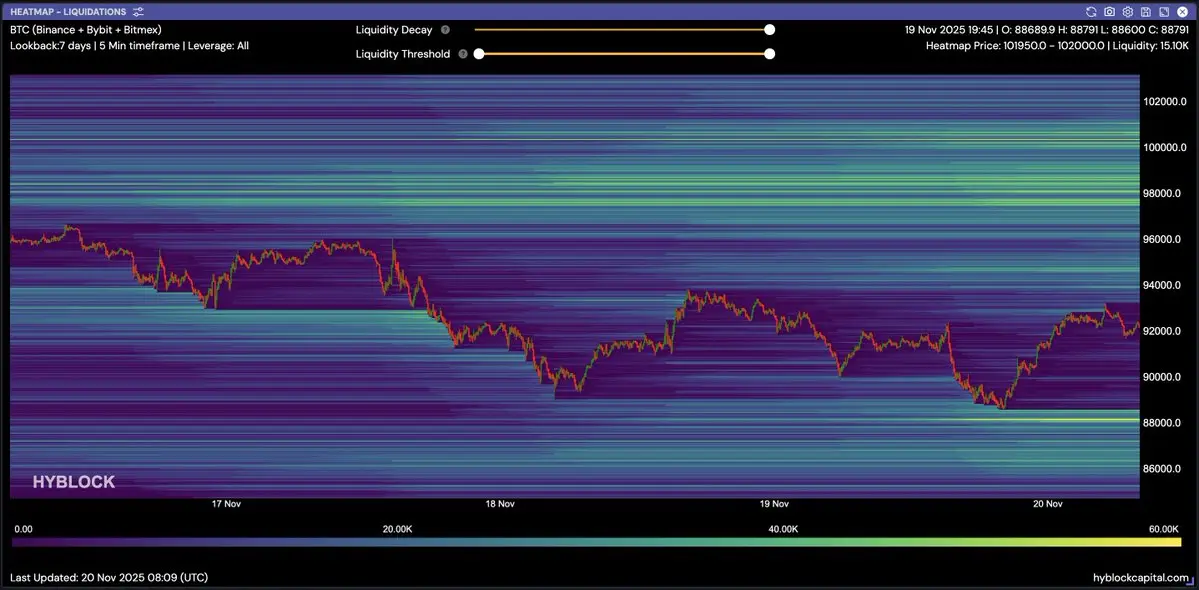
Task: Click the 18 Nov date axis label
Action: 499,504
